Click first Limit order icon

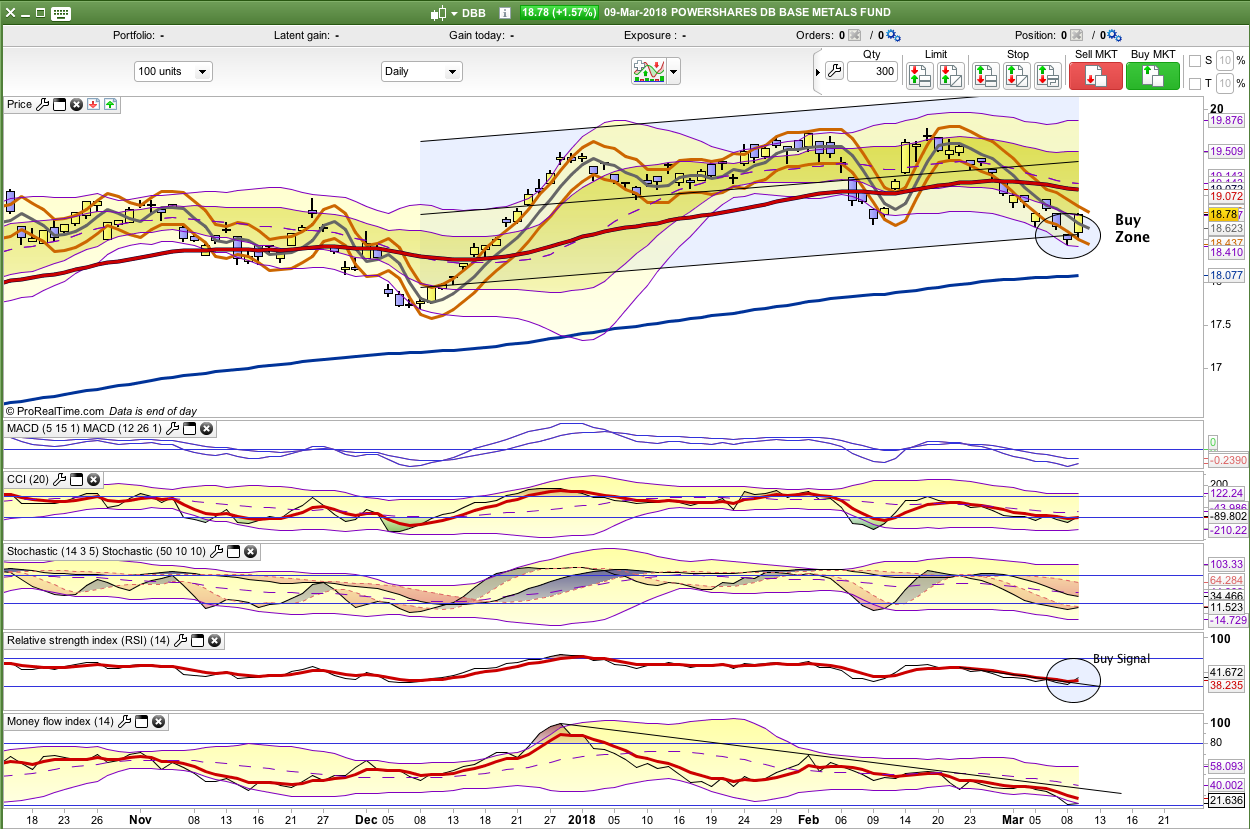pyautogui.click(x=919, y=76)
